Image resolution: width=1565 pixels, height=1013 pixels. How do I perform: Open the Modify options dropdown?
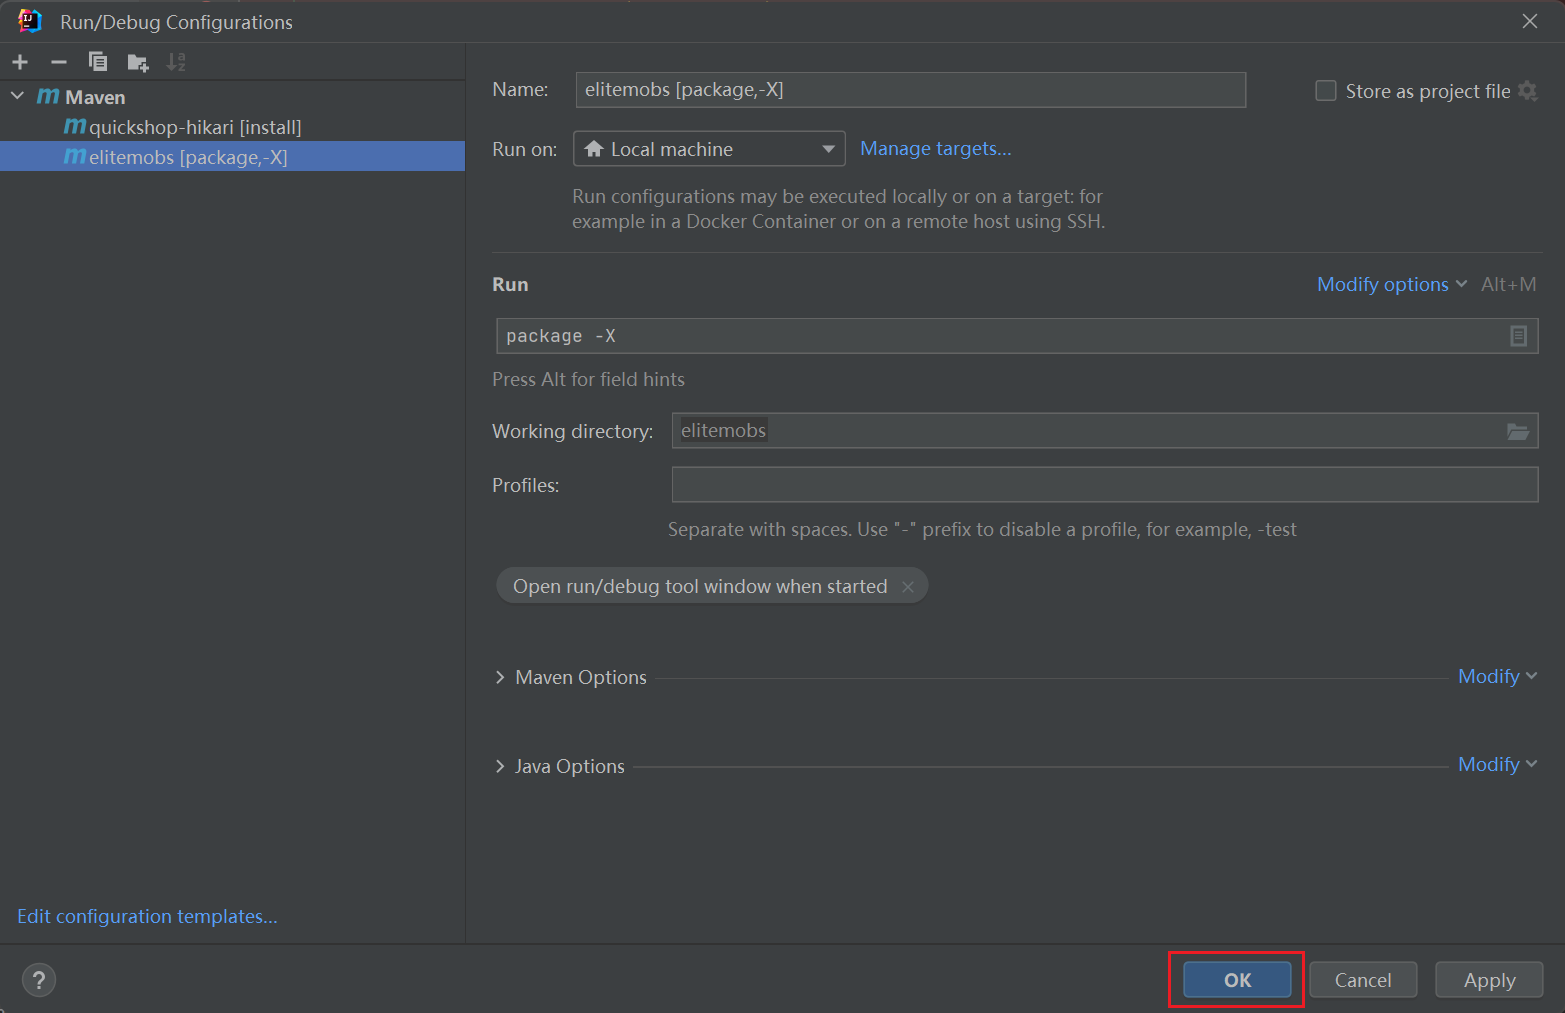pos(1392,284)
